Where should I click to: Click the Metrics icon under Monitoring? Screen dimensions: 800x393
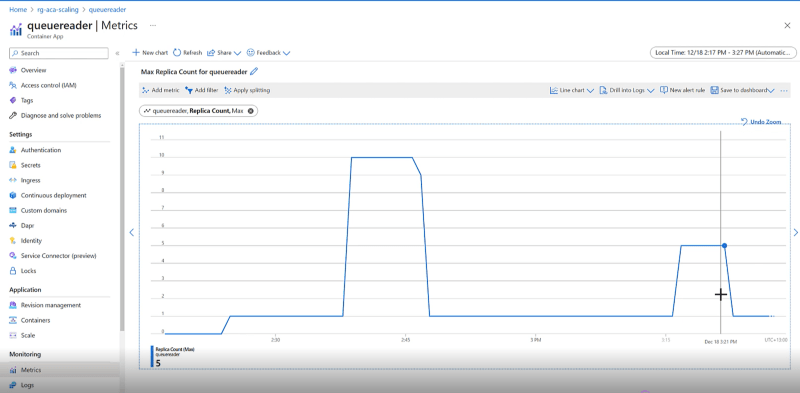pos(13,370)
